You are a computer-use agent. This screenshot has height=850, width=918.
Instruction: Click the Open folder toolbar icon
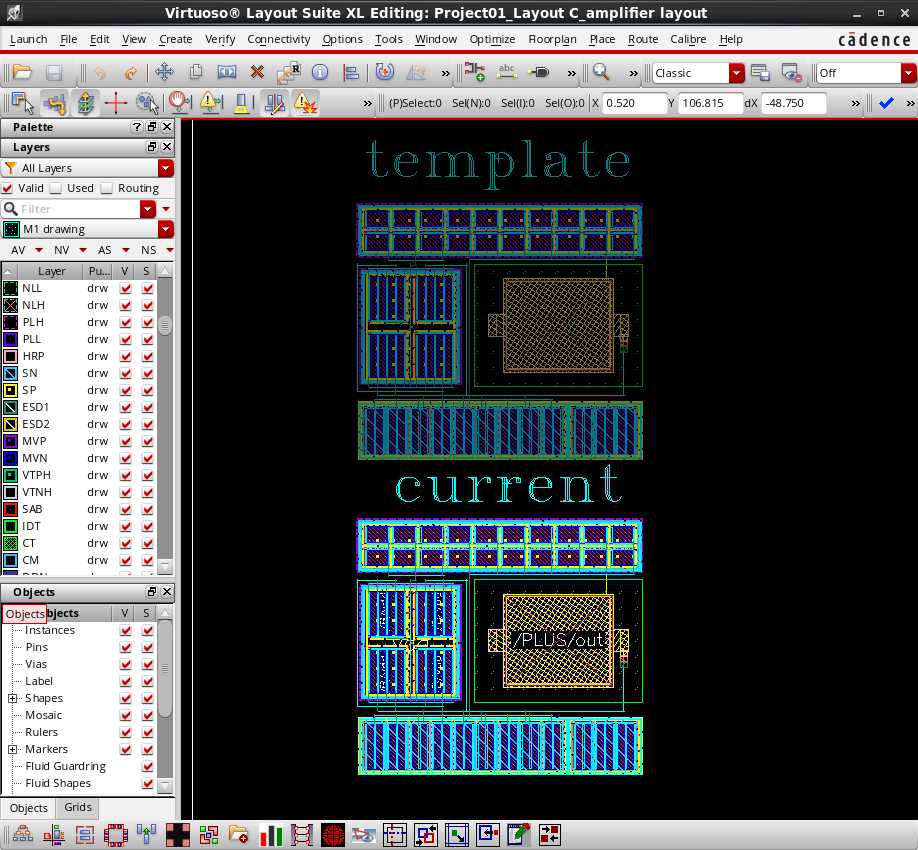coord(22,73)
